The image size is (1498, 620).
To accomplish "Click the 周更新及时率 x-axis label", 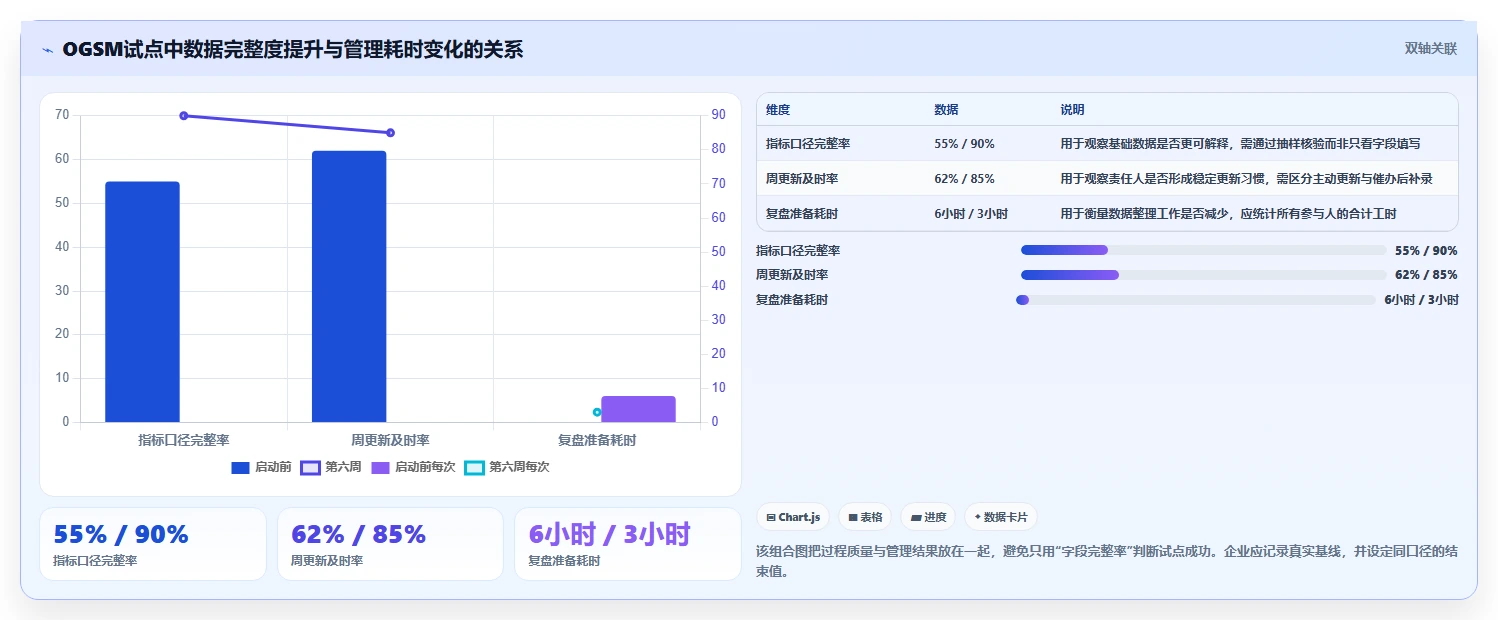I will point(390,440).
